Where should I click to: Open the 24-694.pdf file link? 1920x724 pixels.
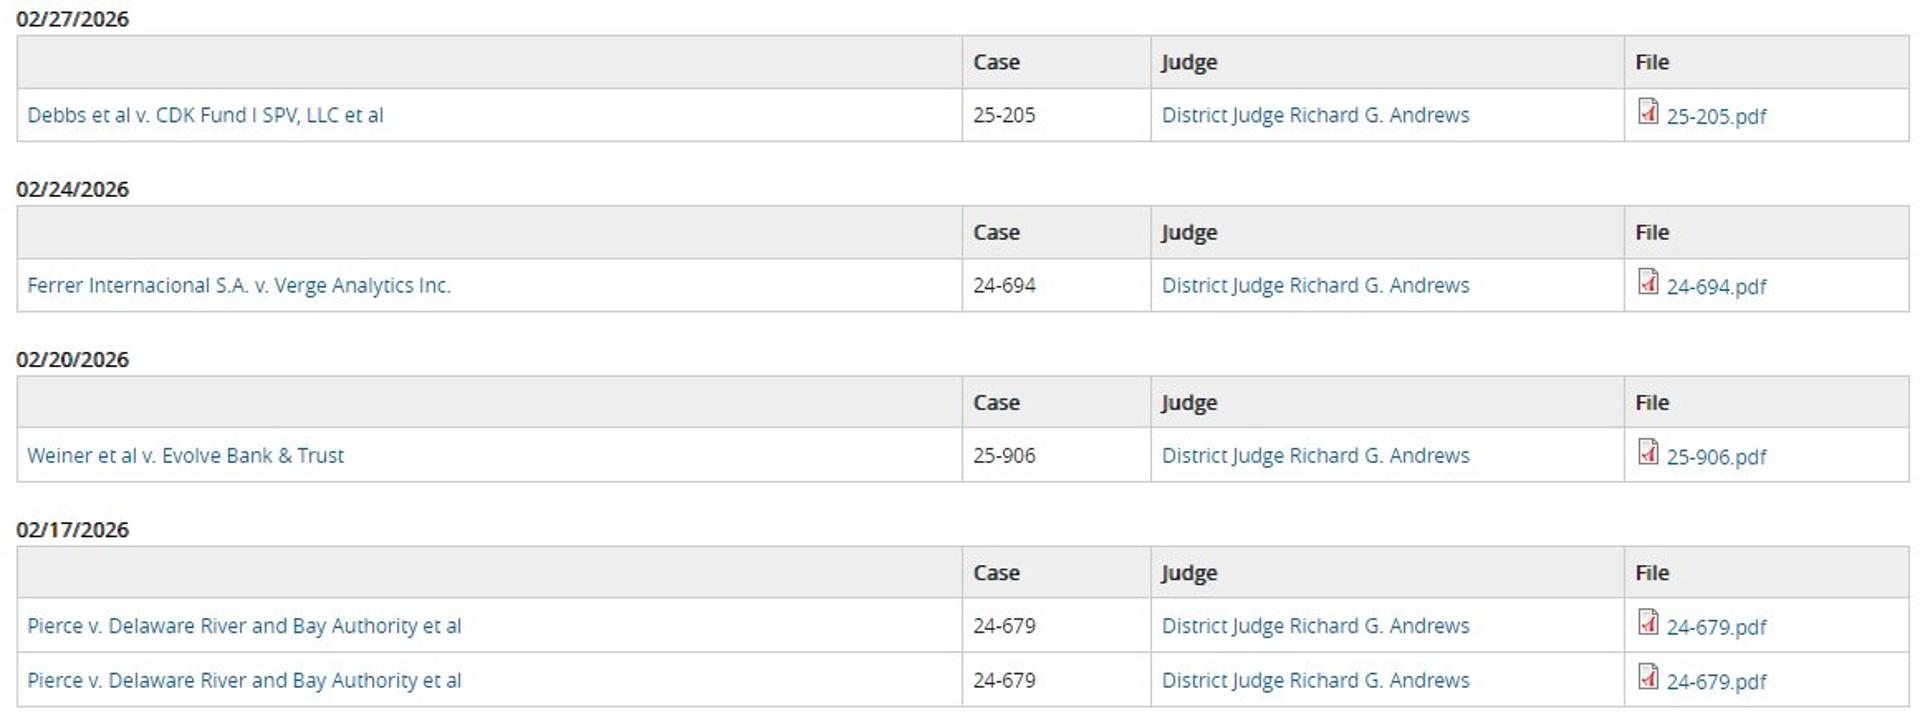[x=1716, y=286]
